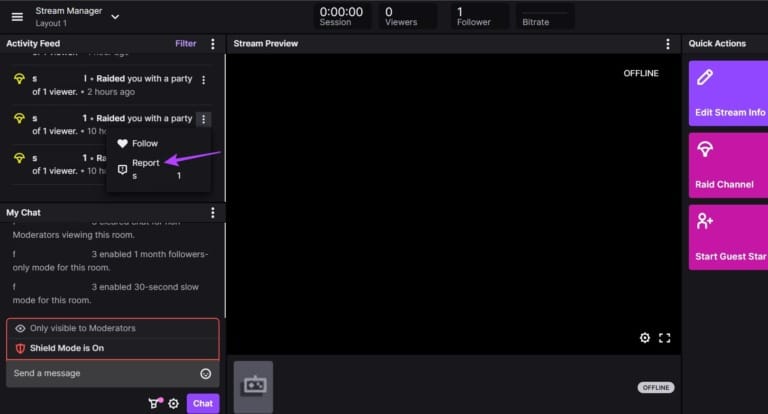The image size is (768, 414).
Task: Click the Edit Stream Info quick action
Action: (728, 93)
